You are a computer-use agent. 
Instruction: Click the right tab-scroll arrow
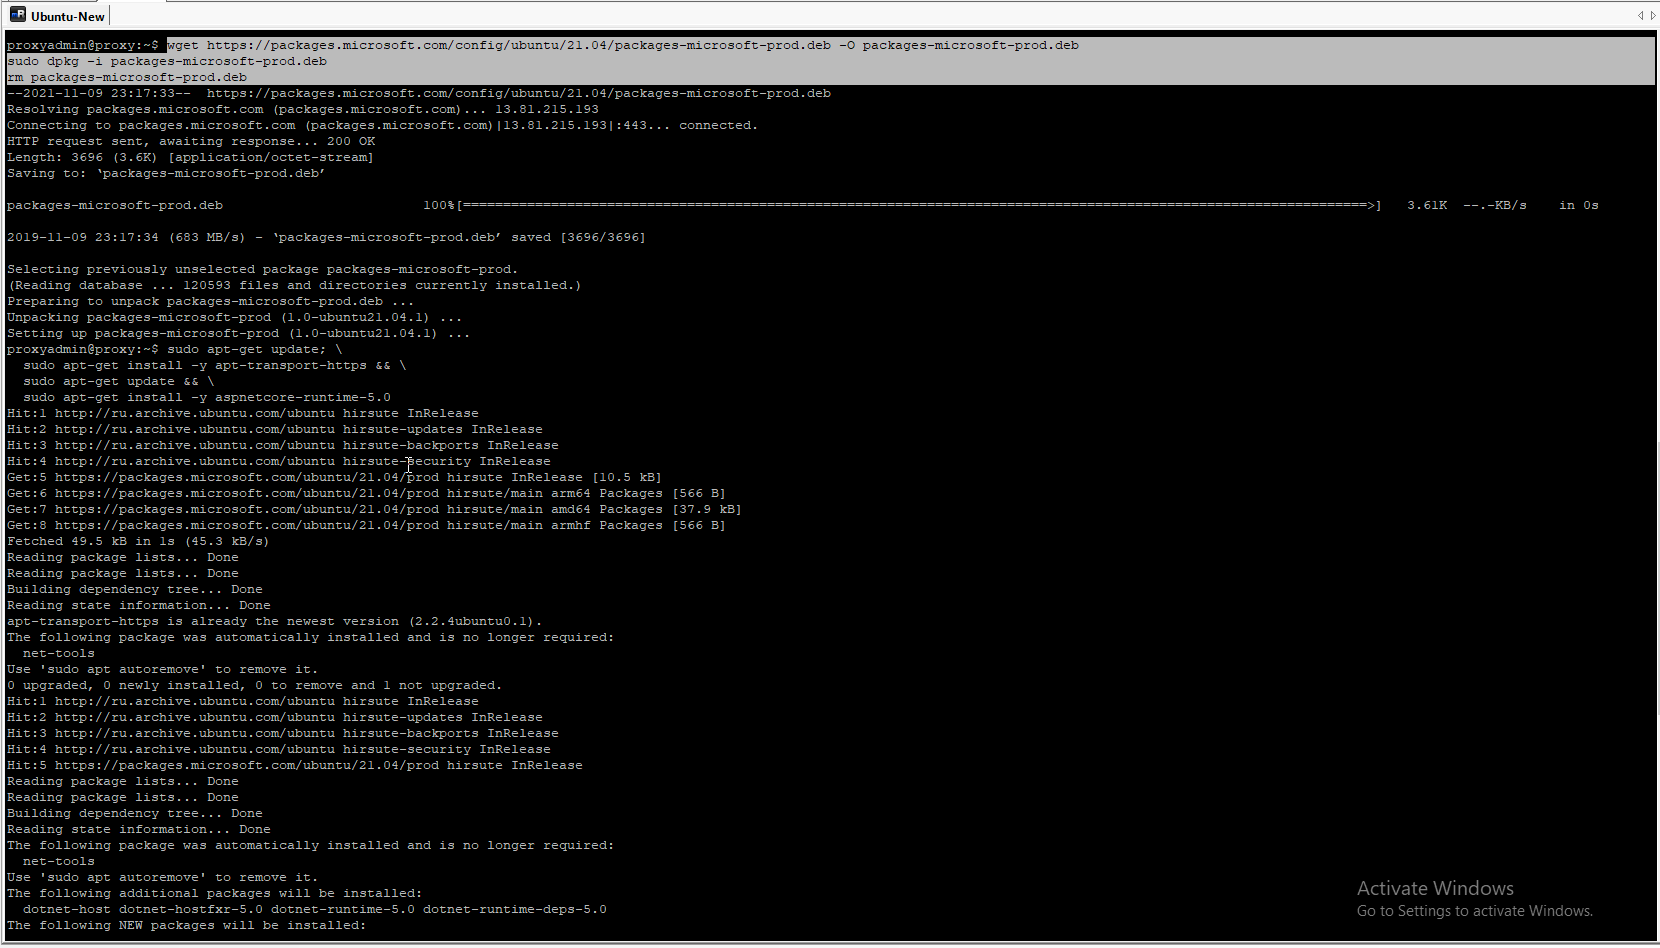(1652, 15)
